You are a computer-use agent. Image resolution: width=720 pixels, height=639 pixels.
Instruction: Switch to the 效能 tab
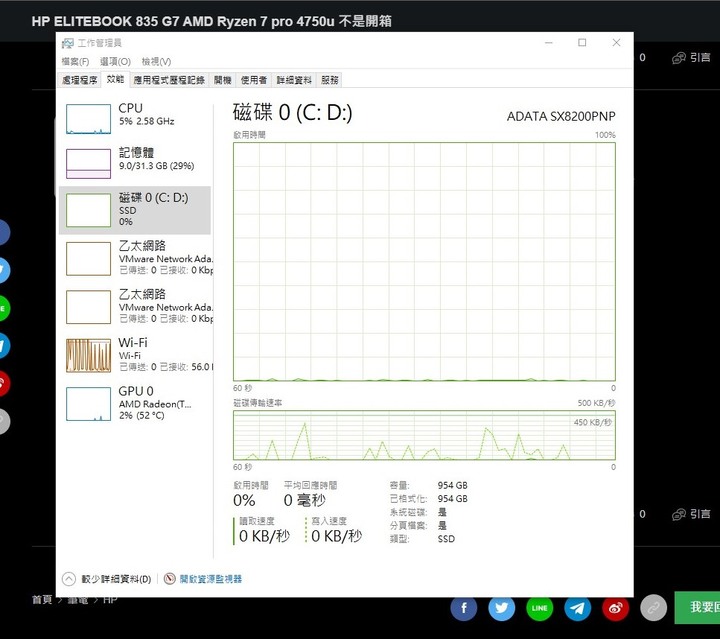pos(115,79)
